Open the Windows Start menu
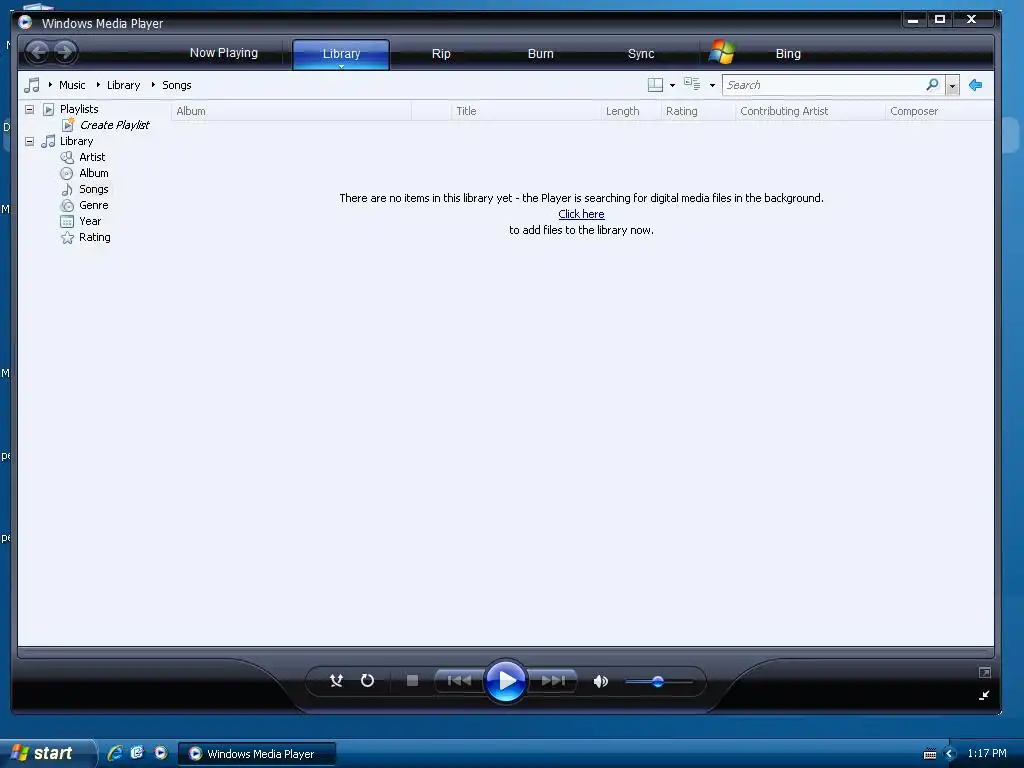 click(x=46, y=753)
